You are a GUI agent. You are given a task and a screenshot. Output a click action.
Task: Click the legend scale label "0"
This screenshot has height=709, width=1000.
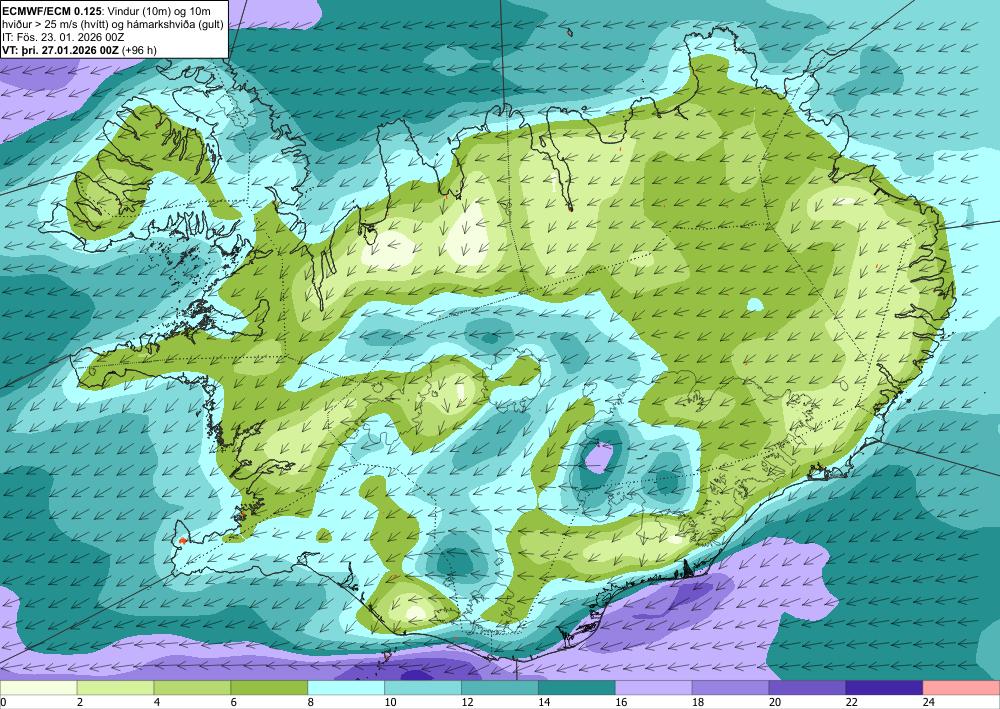(x=3, y=703)
